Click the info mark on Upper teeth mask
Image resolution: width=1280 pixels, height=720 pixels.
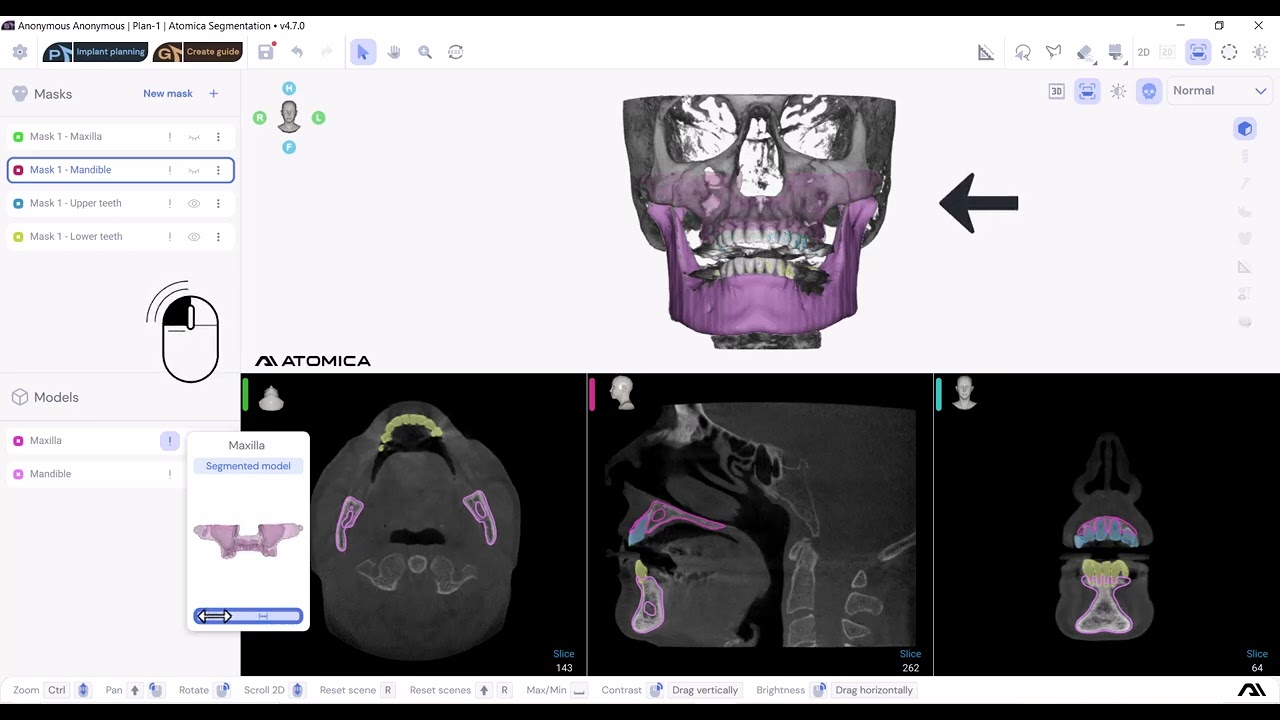[170, 203]
